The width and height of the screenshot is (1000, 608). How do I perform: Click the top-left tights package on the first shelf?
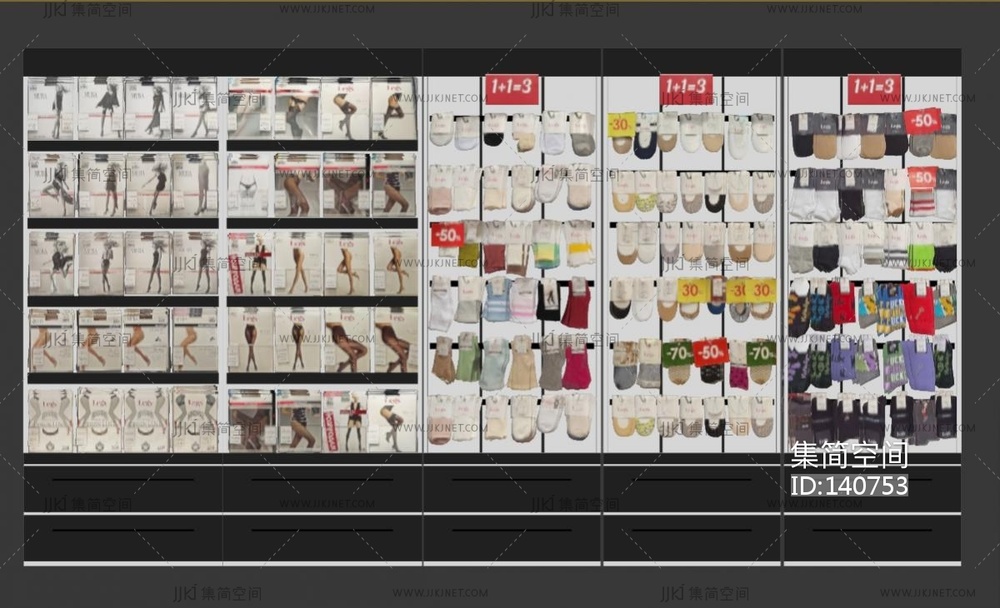(51, 108)
